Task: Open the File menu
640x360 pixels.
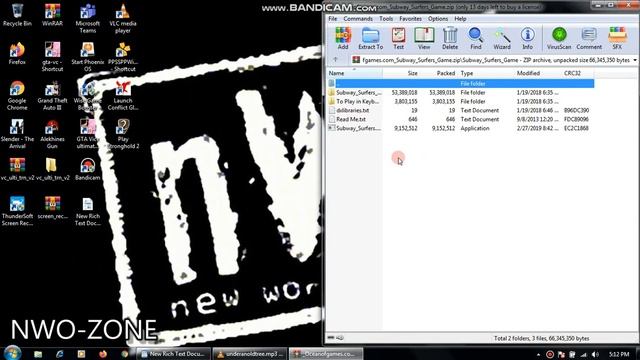Action: click(333, 19)
